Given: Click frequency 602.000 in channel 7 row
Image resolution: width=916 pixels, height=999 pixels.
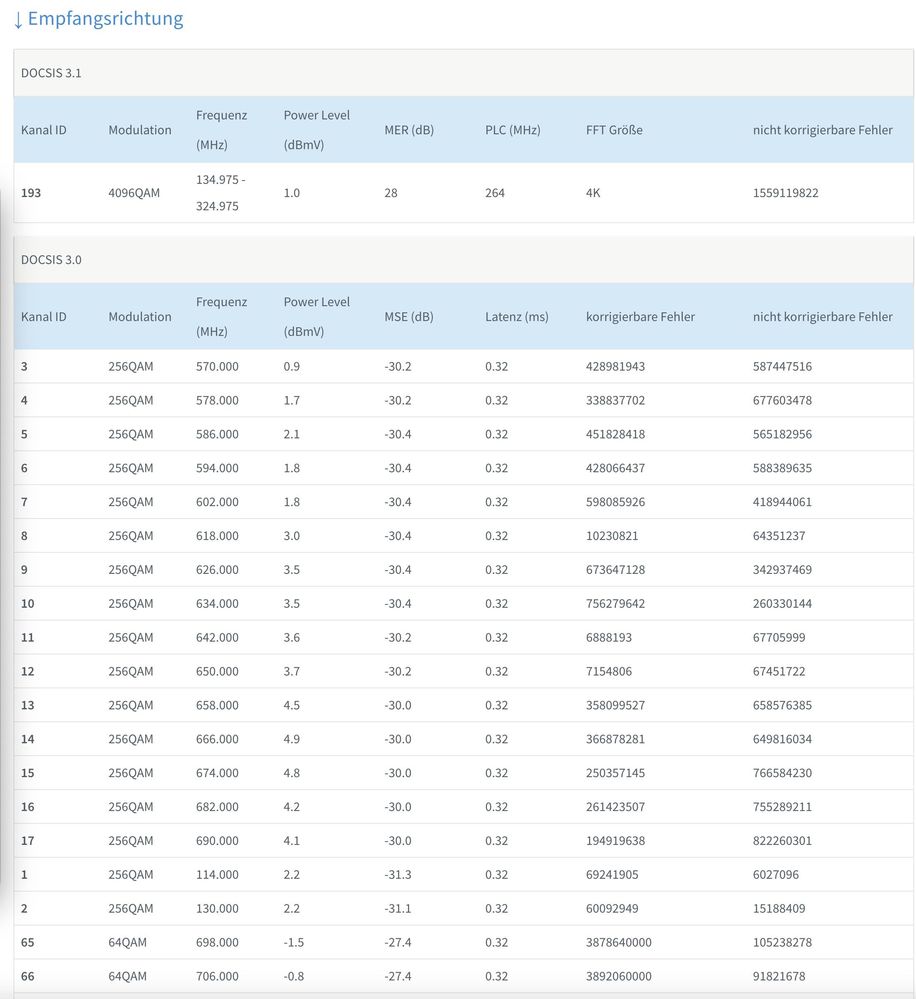Looking at the screenshot, I should pyautogui.click(x=217, y=502).
